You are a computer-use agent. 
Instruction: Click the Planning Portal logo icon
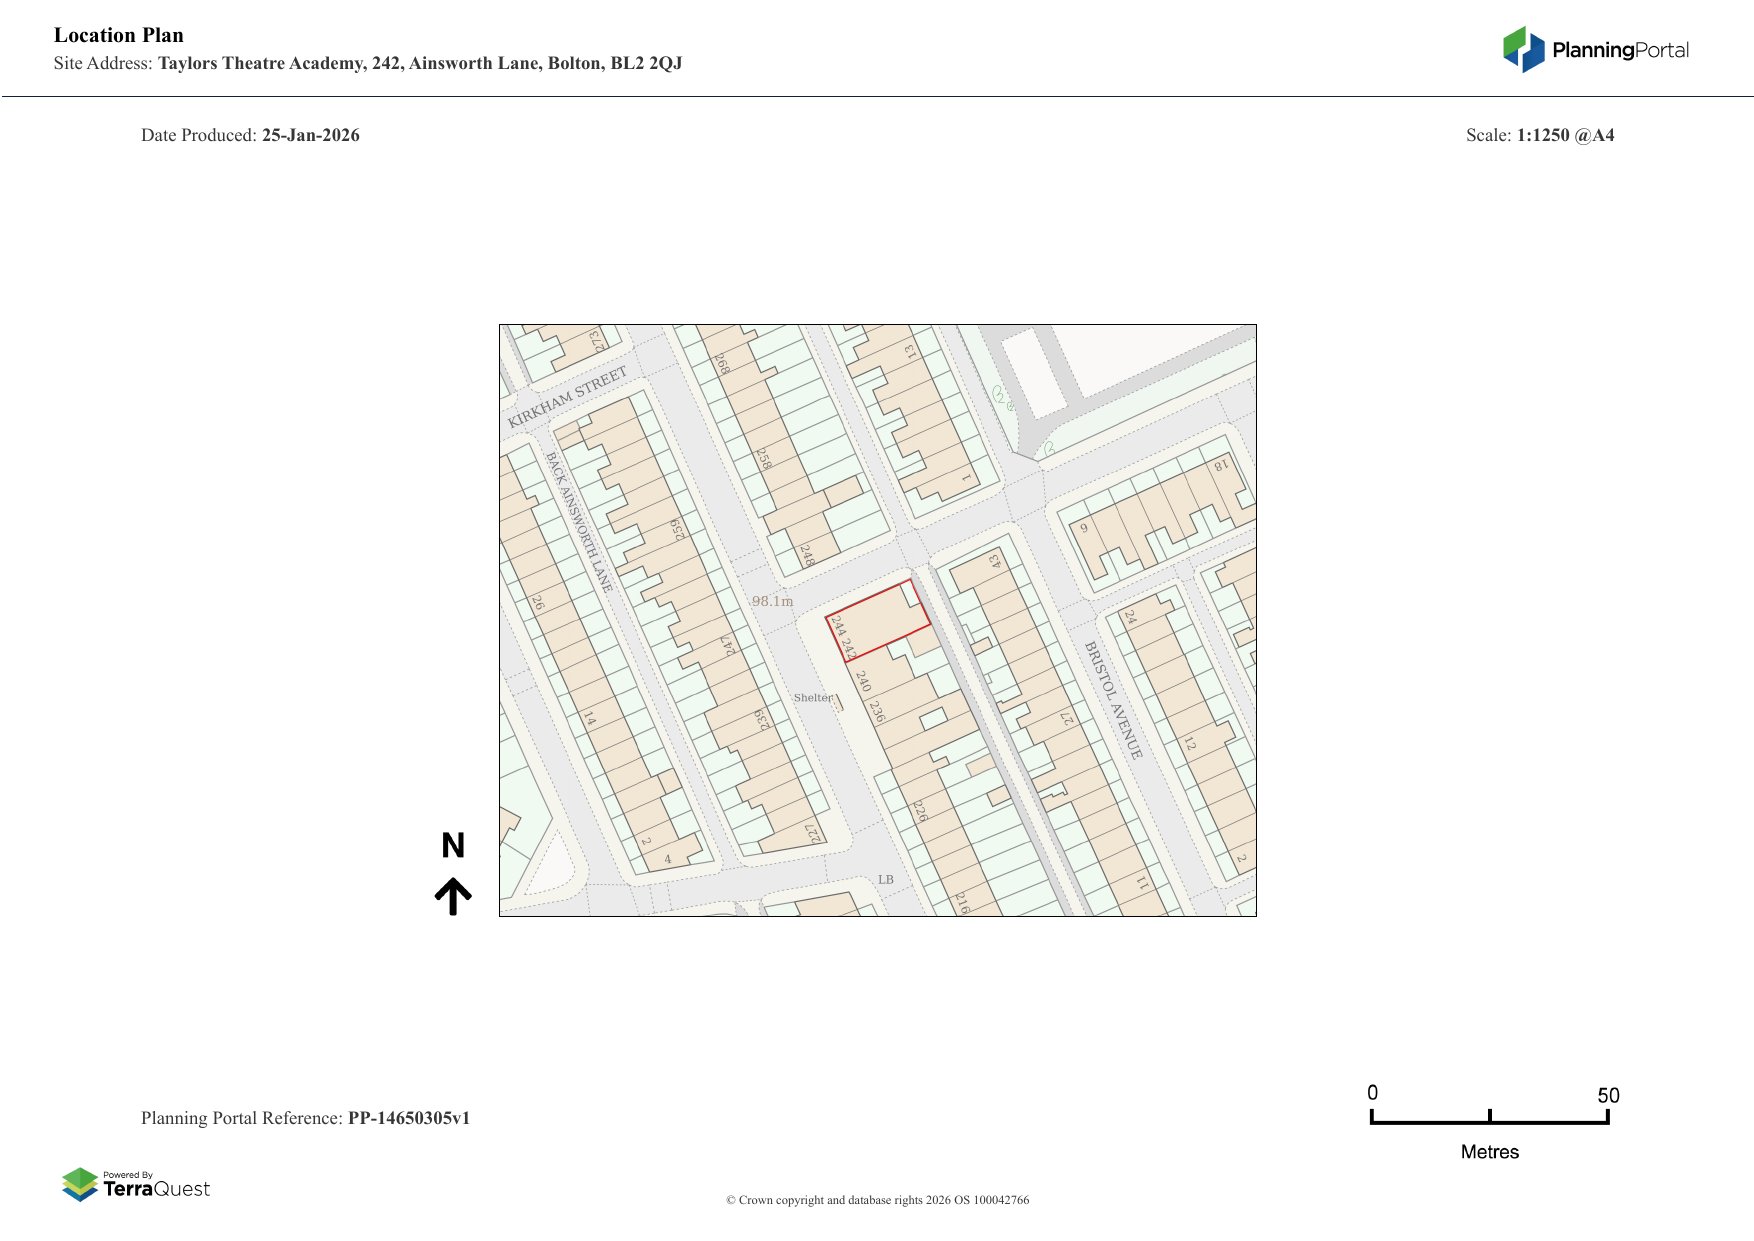1523,49
